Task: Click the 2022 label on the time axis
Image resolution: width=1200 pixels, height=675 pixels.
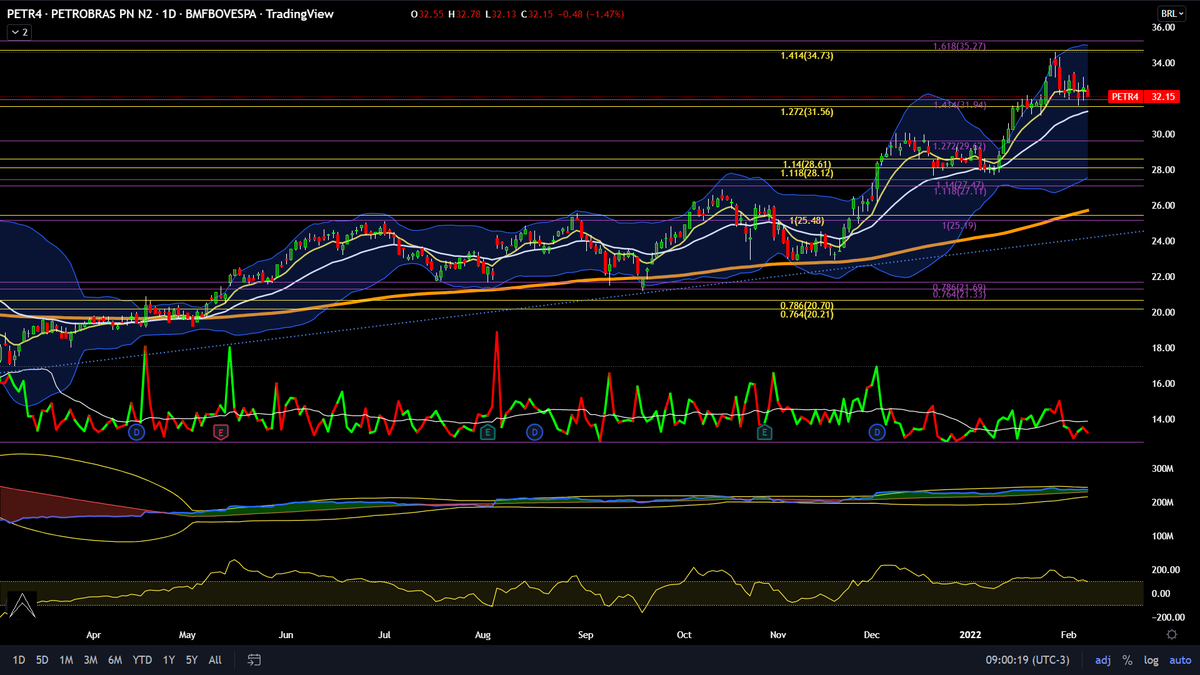Action: click(x=971, y=634)
